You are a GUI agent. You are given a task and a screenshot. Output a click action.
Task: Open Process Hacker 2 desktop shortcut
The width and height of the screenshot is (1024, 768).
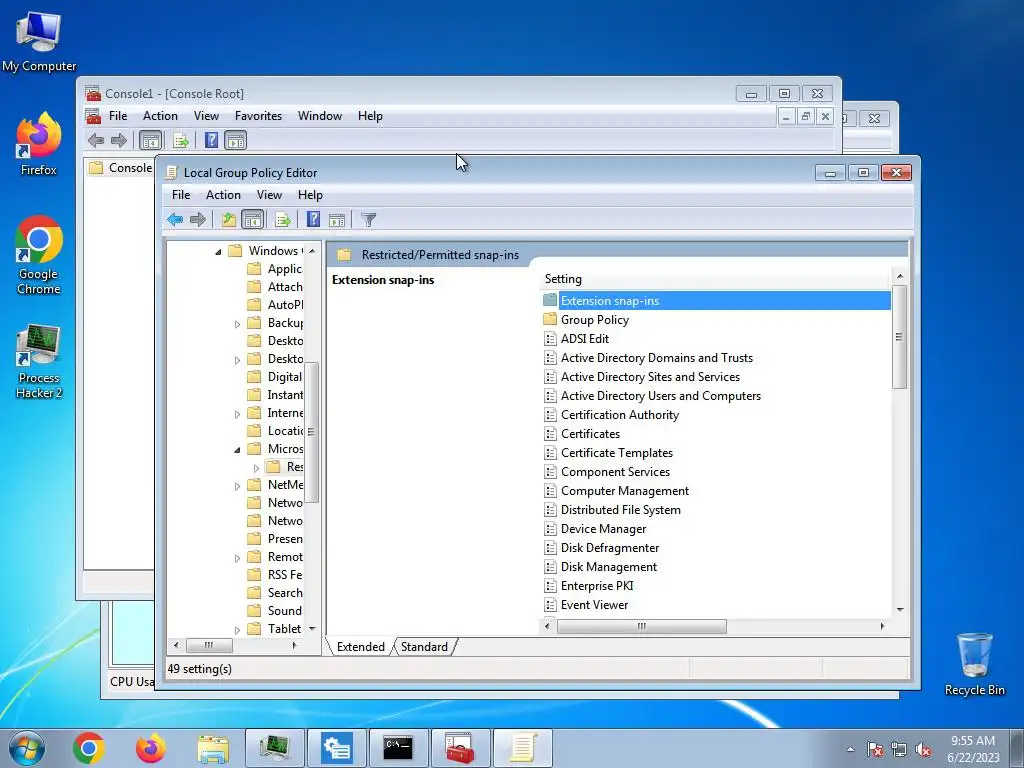[39, 361]
